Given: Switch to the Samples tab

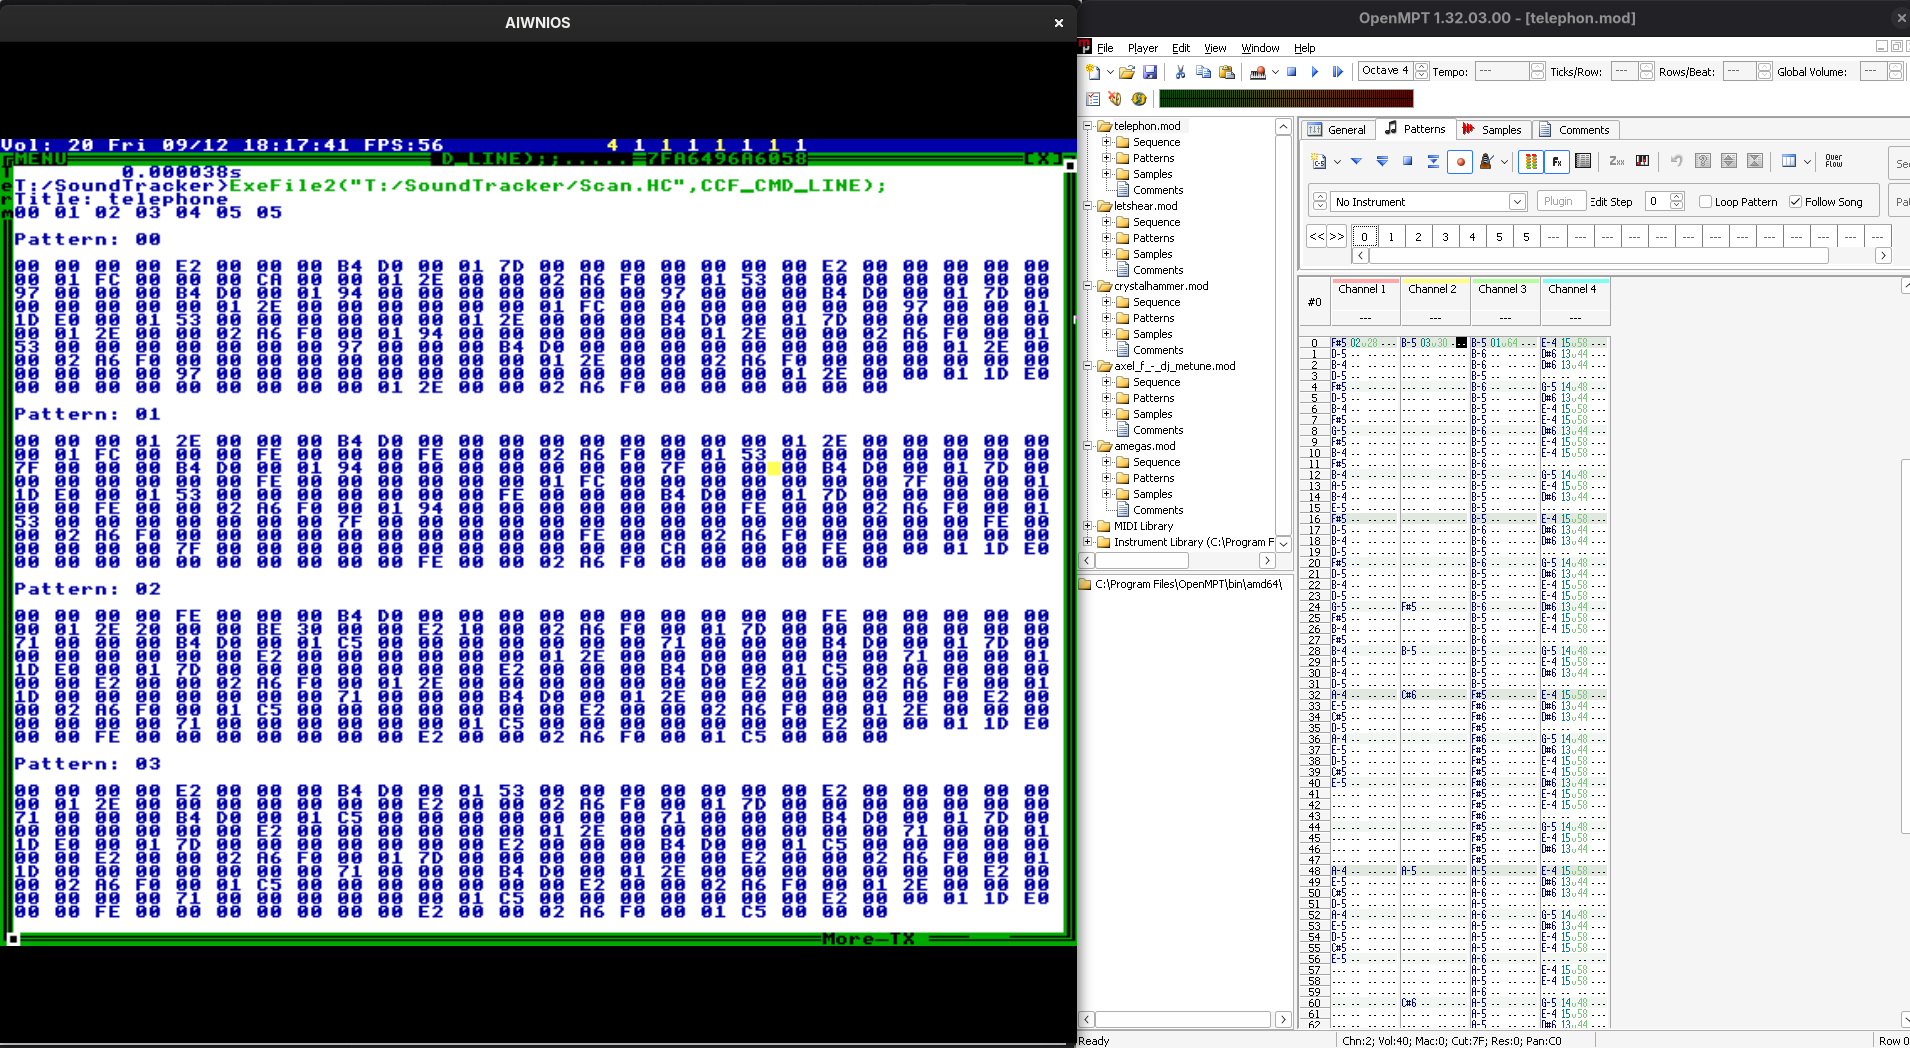Looking at the screenshot, I should [x=1491, y=130].
